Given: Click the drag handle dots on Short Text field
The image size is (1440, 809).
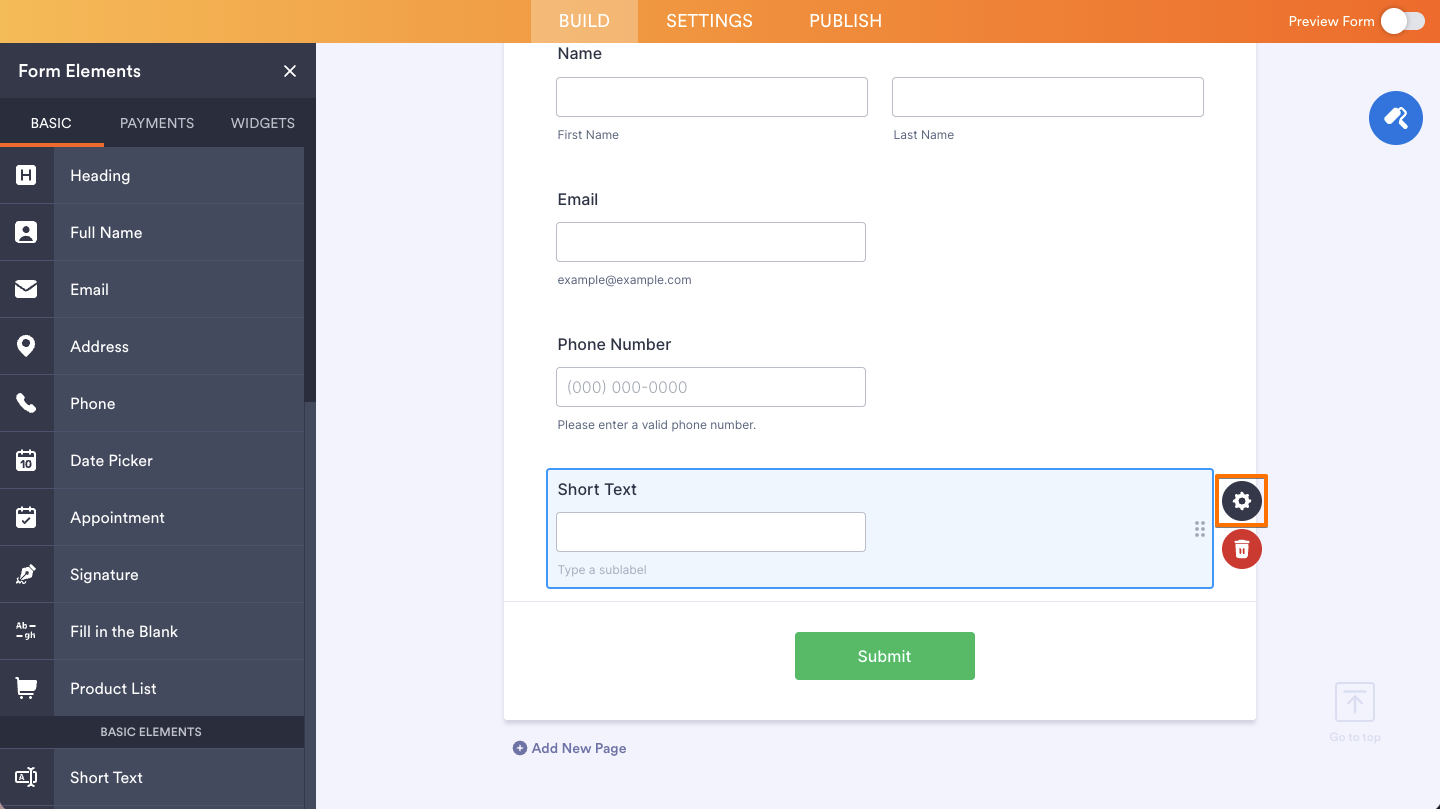Looking at the screenshot, I should 1200,529.
